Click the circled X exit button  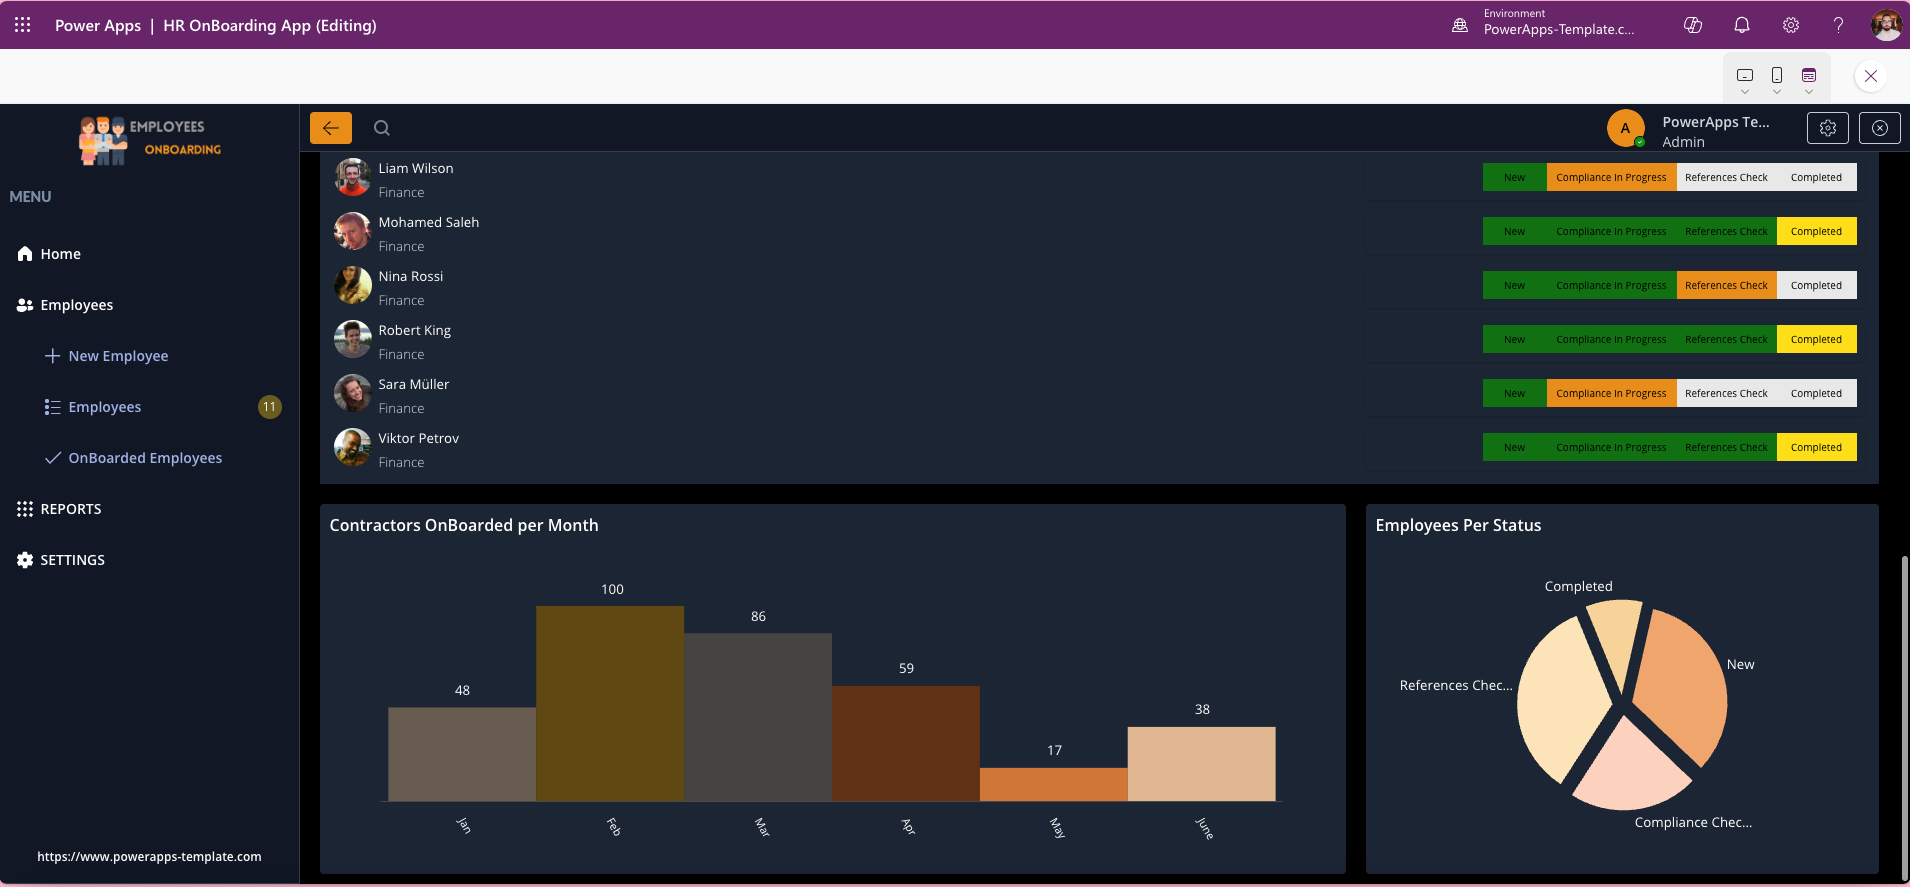coord(1880,128)
